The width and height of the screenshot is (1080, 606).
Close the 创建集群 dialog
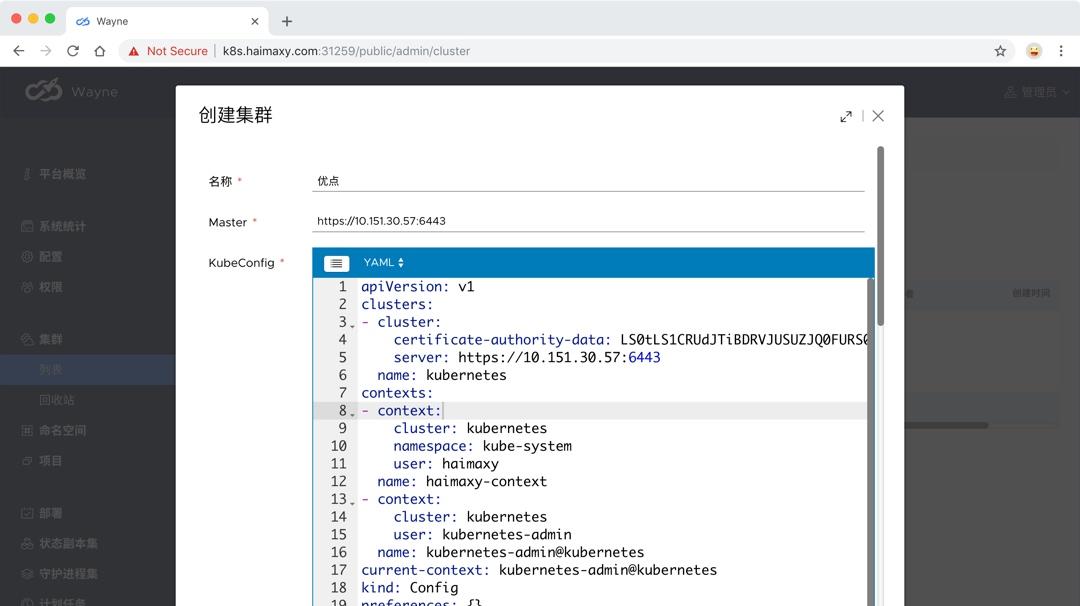tap(878, 116)
